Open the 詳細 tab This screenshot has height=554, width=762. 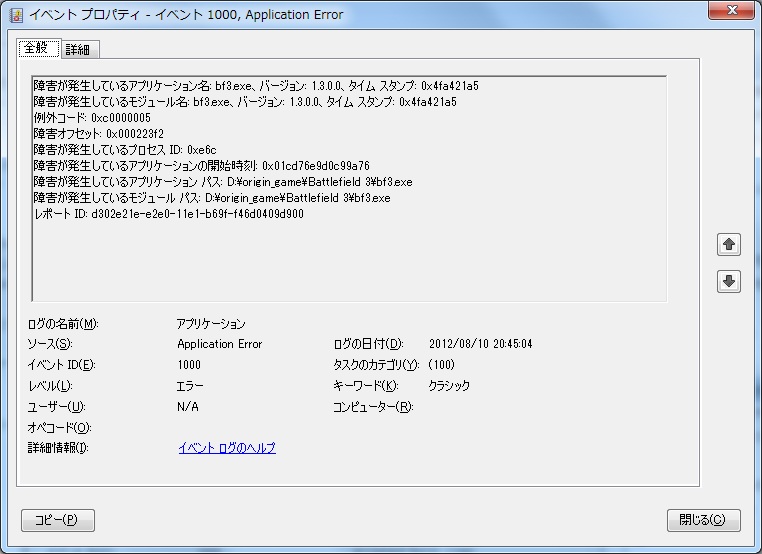pos(80,49)
